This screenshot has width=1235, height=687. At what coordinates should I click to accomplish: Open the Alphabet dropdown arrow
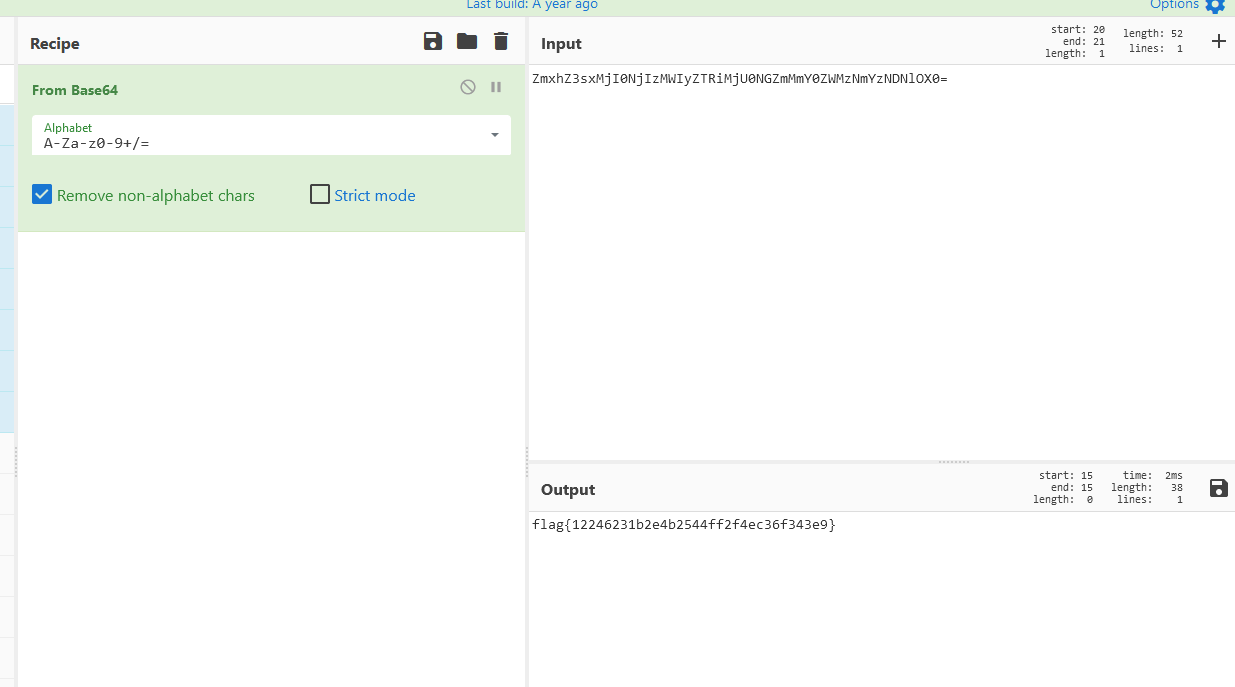pyautogui.click(x=495, y=135)
